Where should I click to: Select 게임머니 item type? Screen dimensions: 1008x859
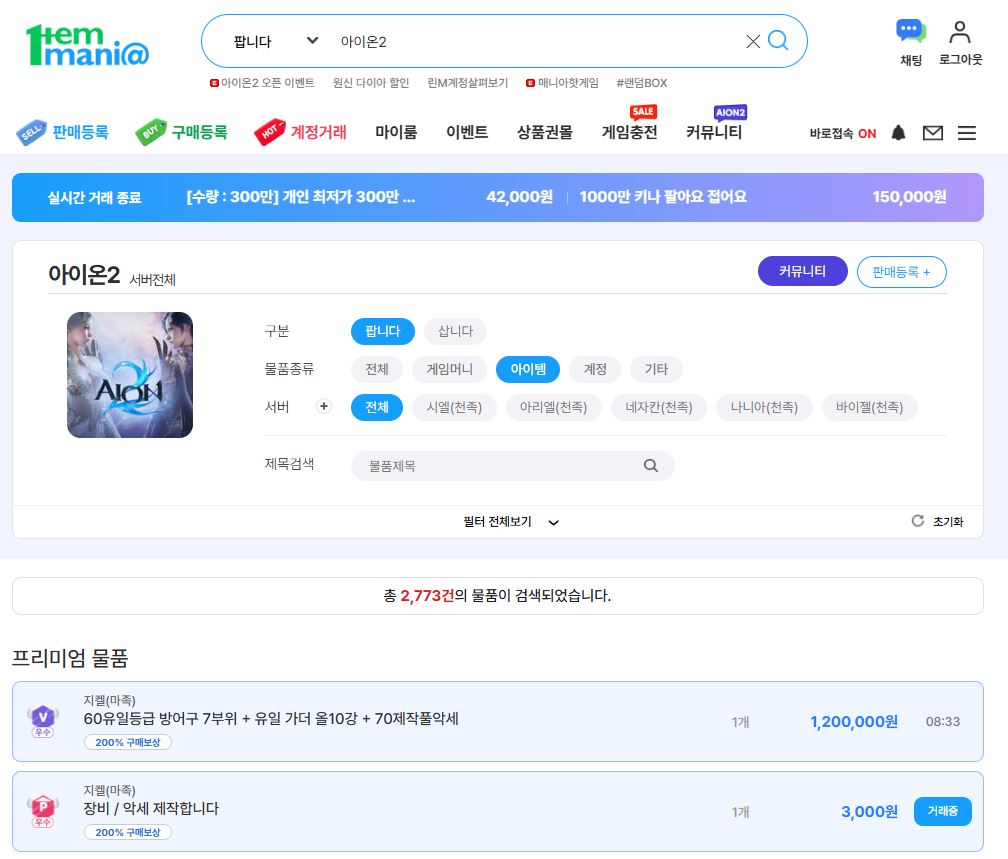point(449,369)
